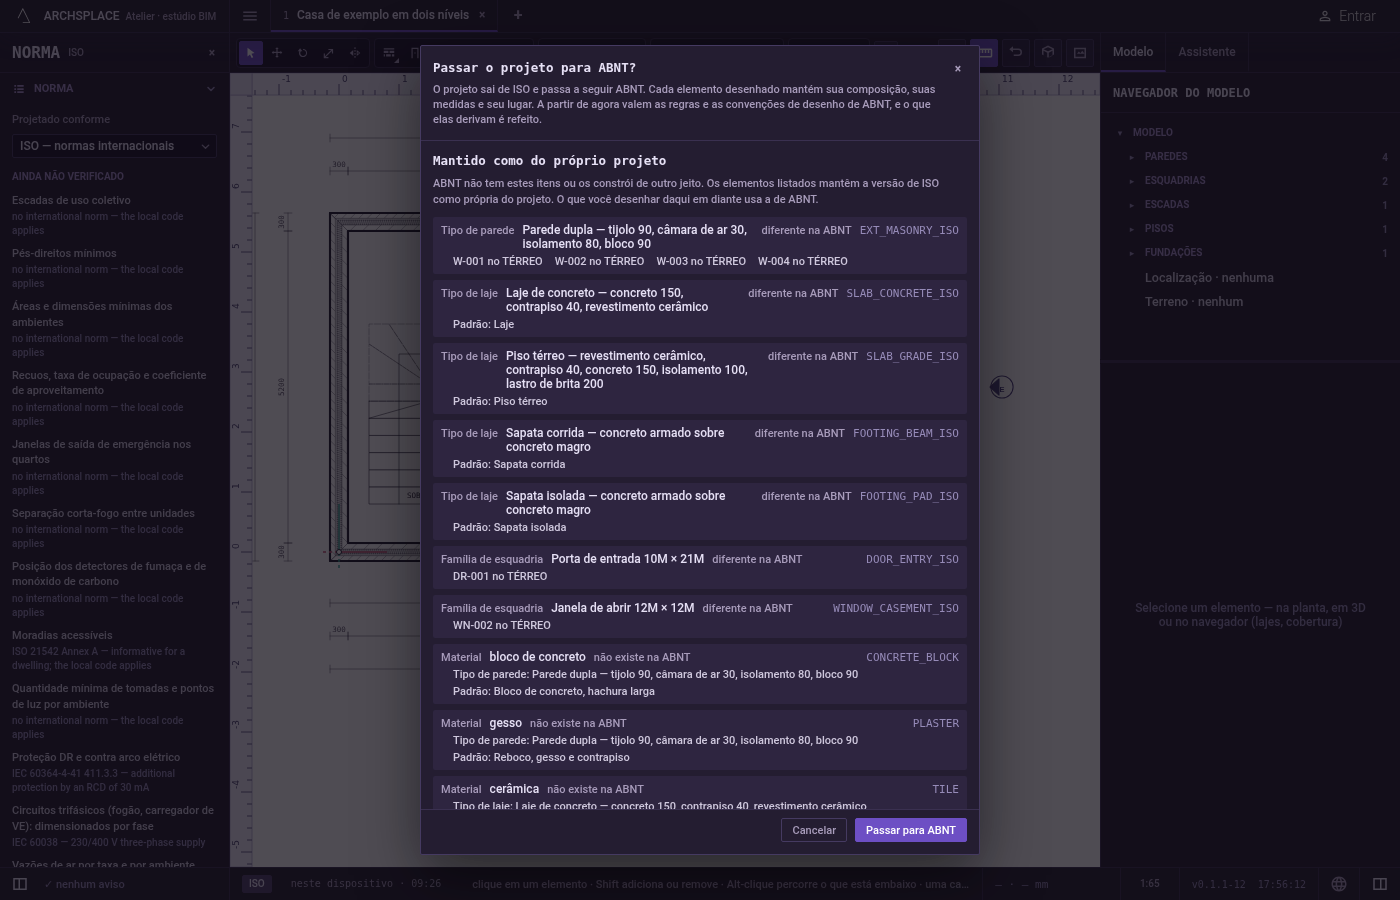The image size is (1400, 900).
Task: Switch to the Modelo tab
Action: tap(1133, 52)
